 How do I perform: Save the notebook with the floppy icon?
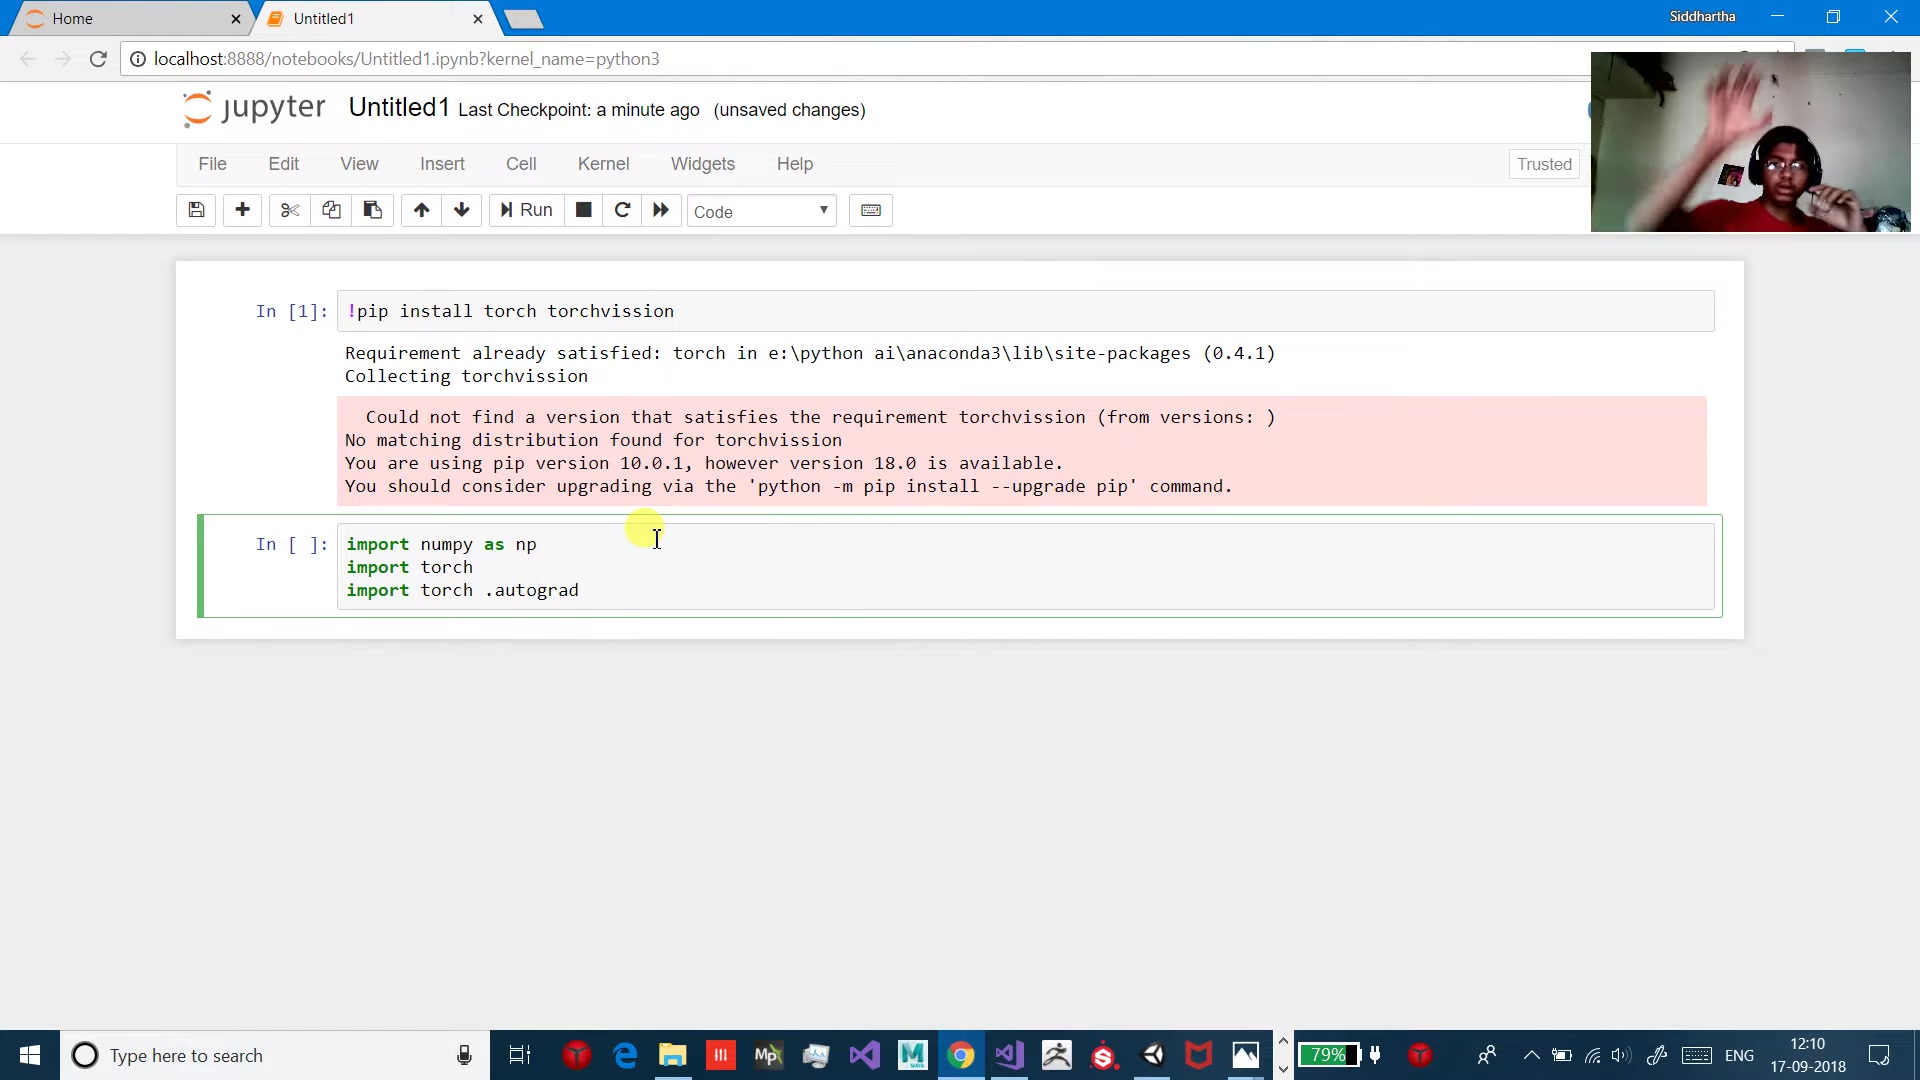[196, 210]
